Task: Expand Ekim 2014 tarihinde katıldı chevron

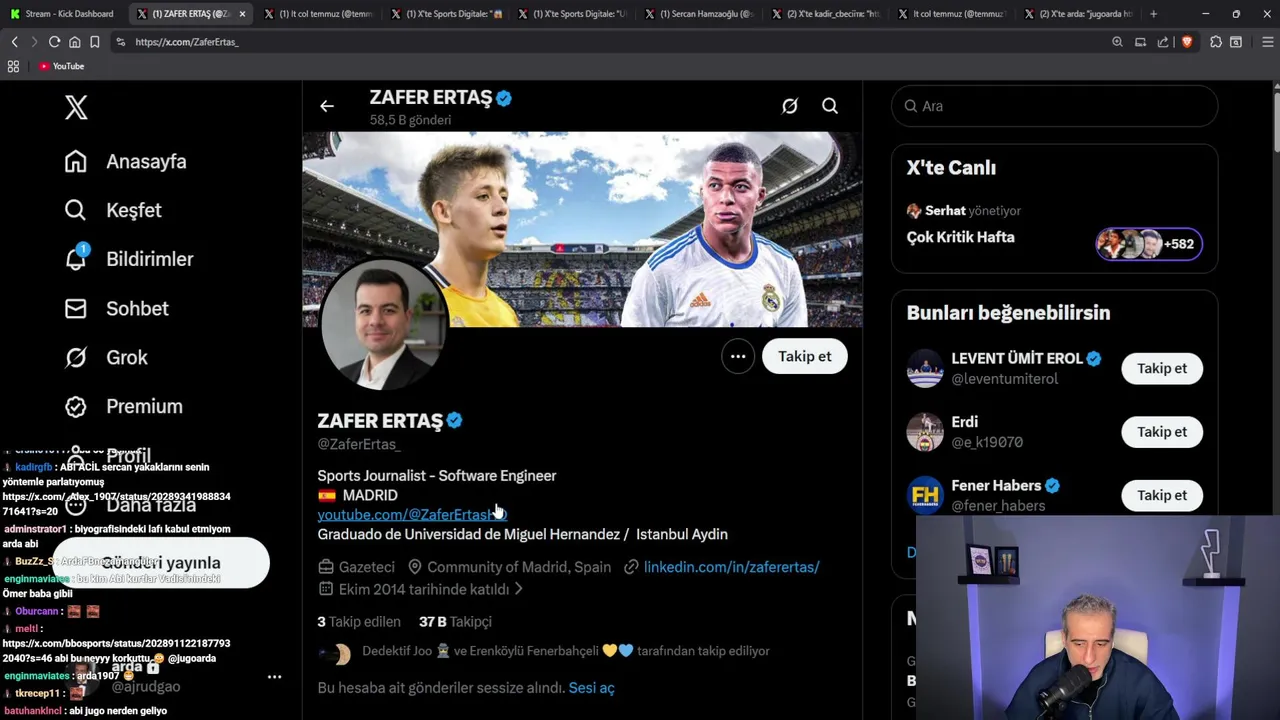Action: (x=518, y=589)
